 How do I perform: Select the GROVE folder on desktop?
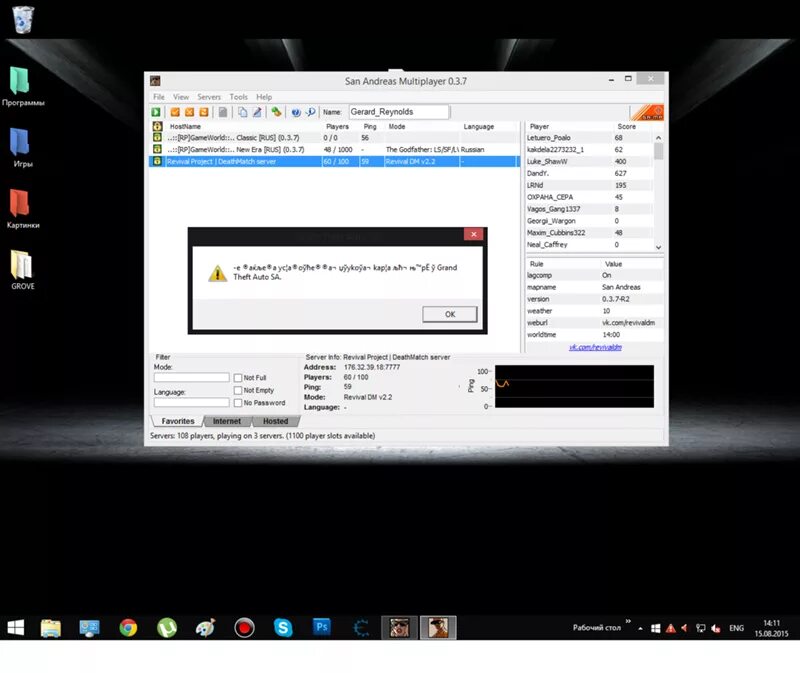tap(22, 270)
